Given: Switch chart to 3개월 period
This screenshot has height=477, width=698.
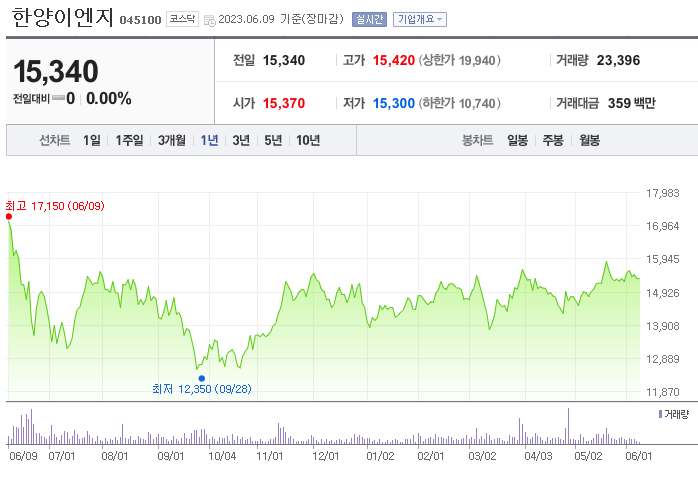Looking at the screenshot, I should [x=171, y=141].
